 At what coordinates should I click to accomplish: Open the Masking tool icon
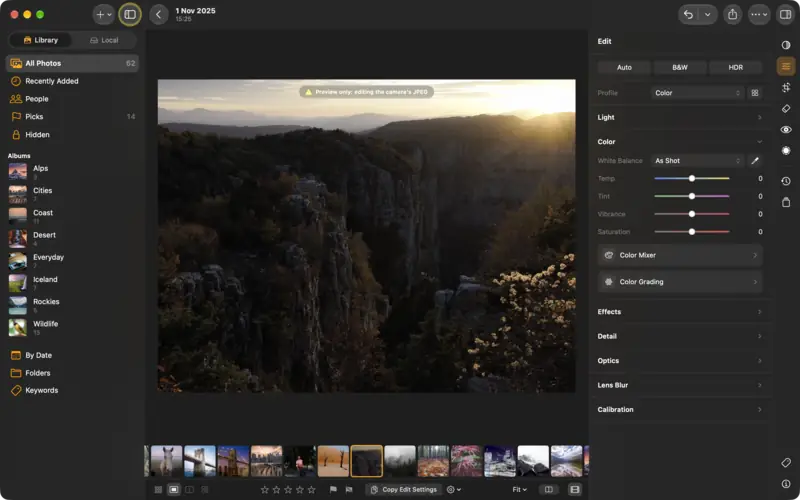click(x=786, y=151)
